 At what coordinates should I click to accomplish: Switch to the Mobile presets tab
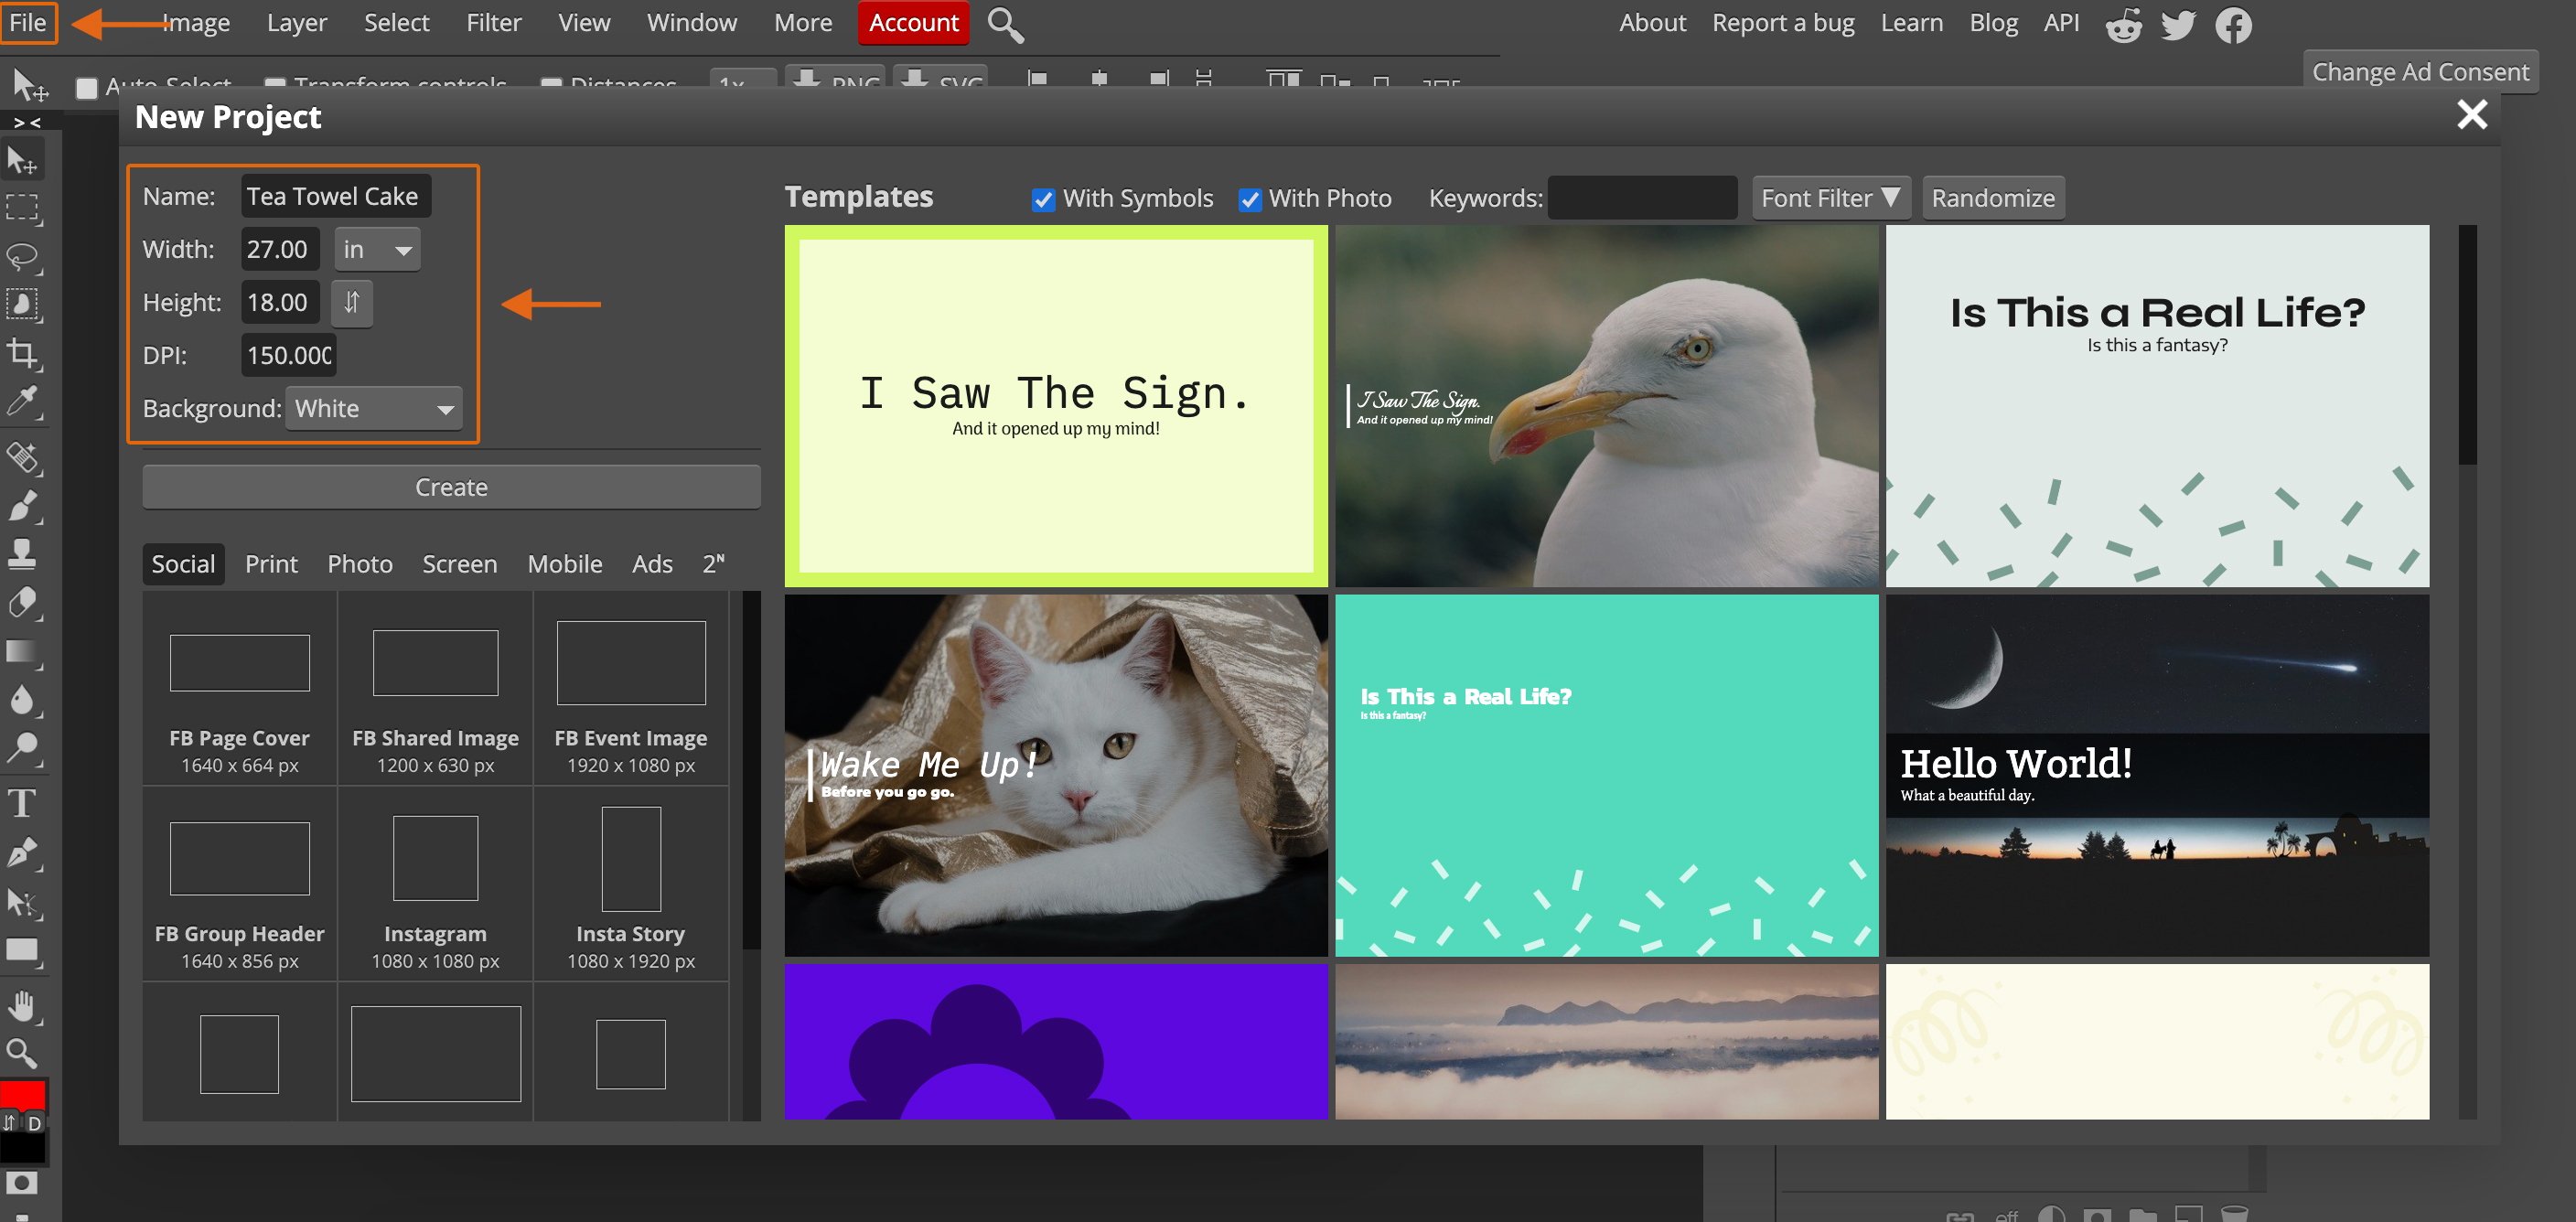pyautogui.click(x=564, y=564)
